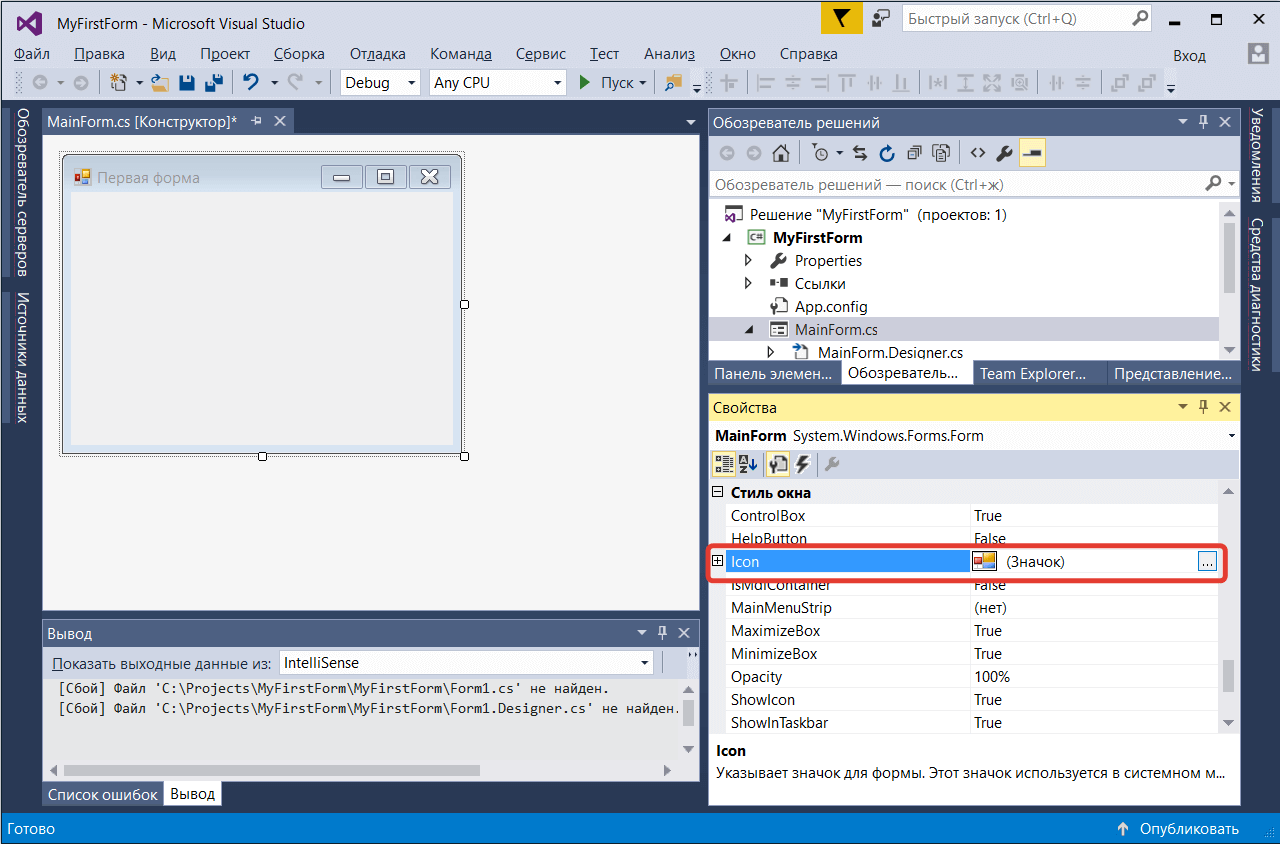Viewport: 1280px width, 844px height.
Task: Toggle Categorized view in the Properties toolbar
Action: (x=722, y=464)
